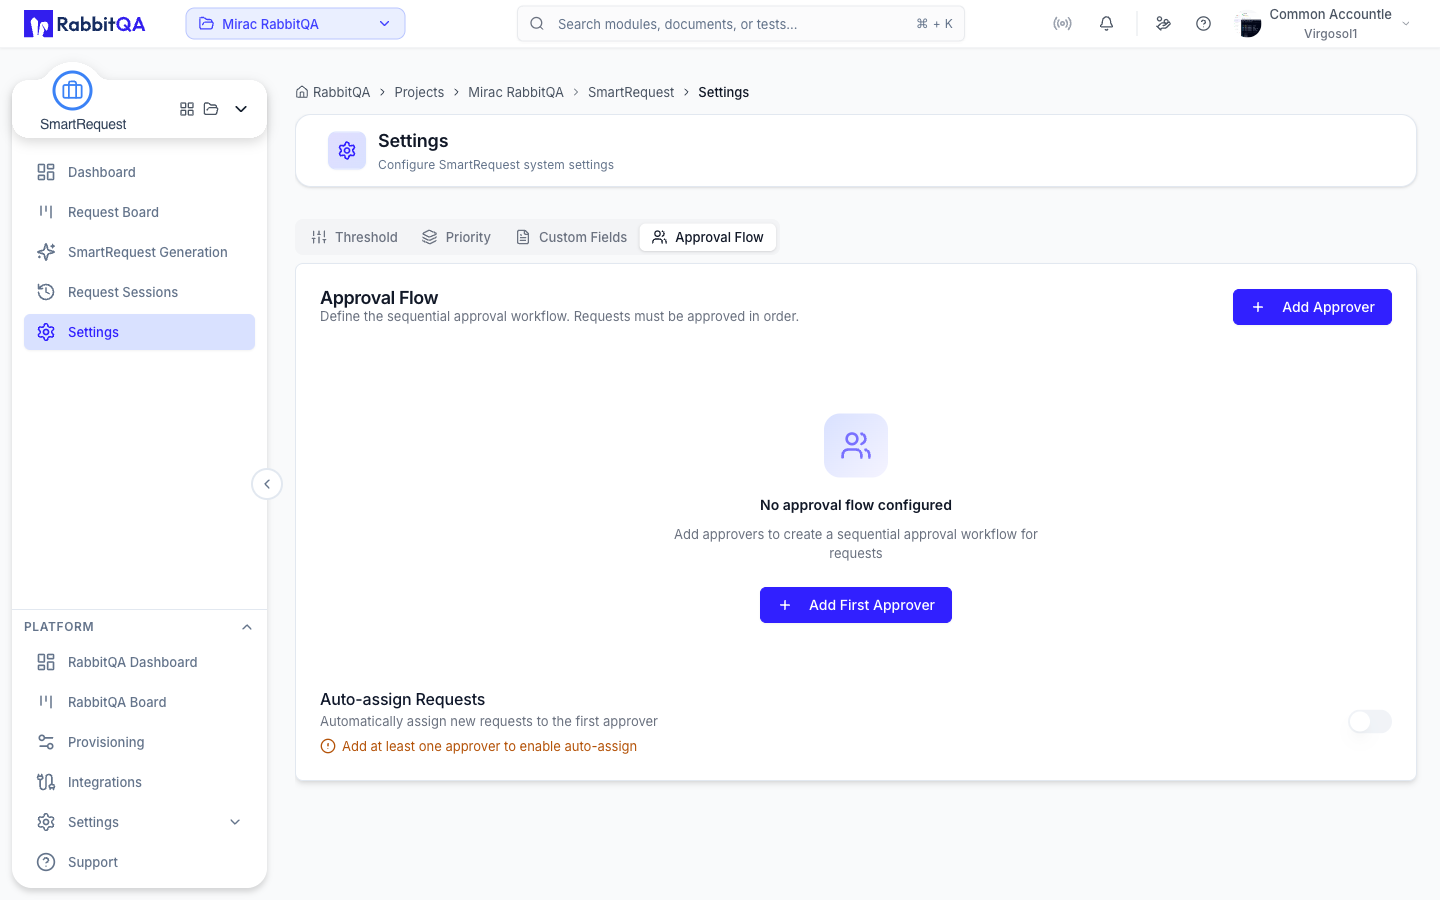Click the RabbitQA logo
Screen dimensions: 1440x900
85,24
